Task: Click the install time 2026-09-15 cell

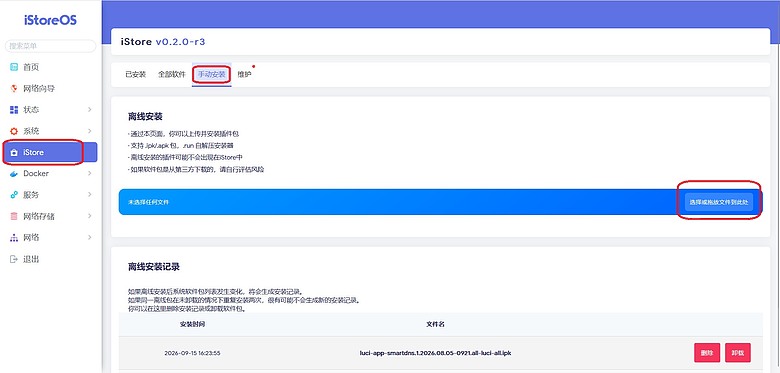Action: (192, 353)
